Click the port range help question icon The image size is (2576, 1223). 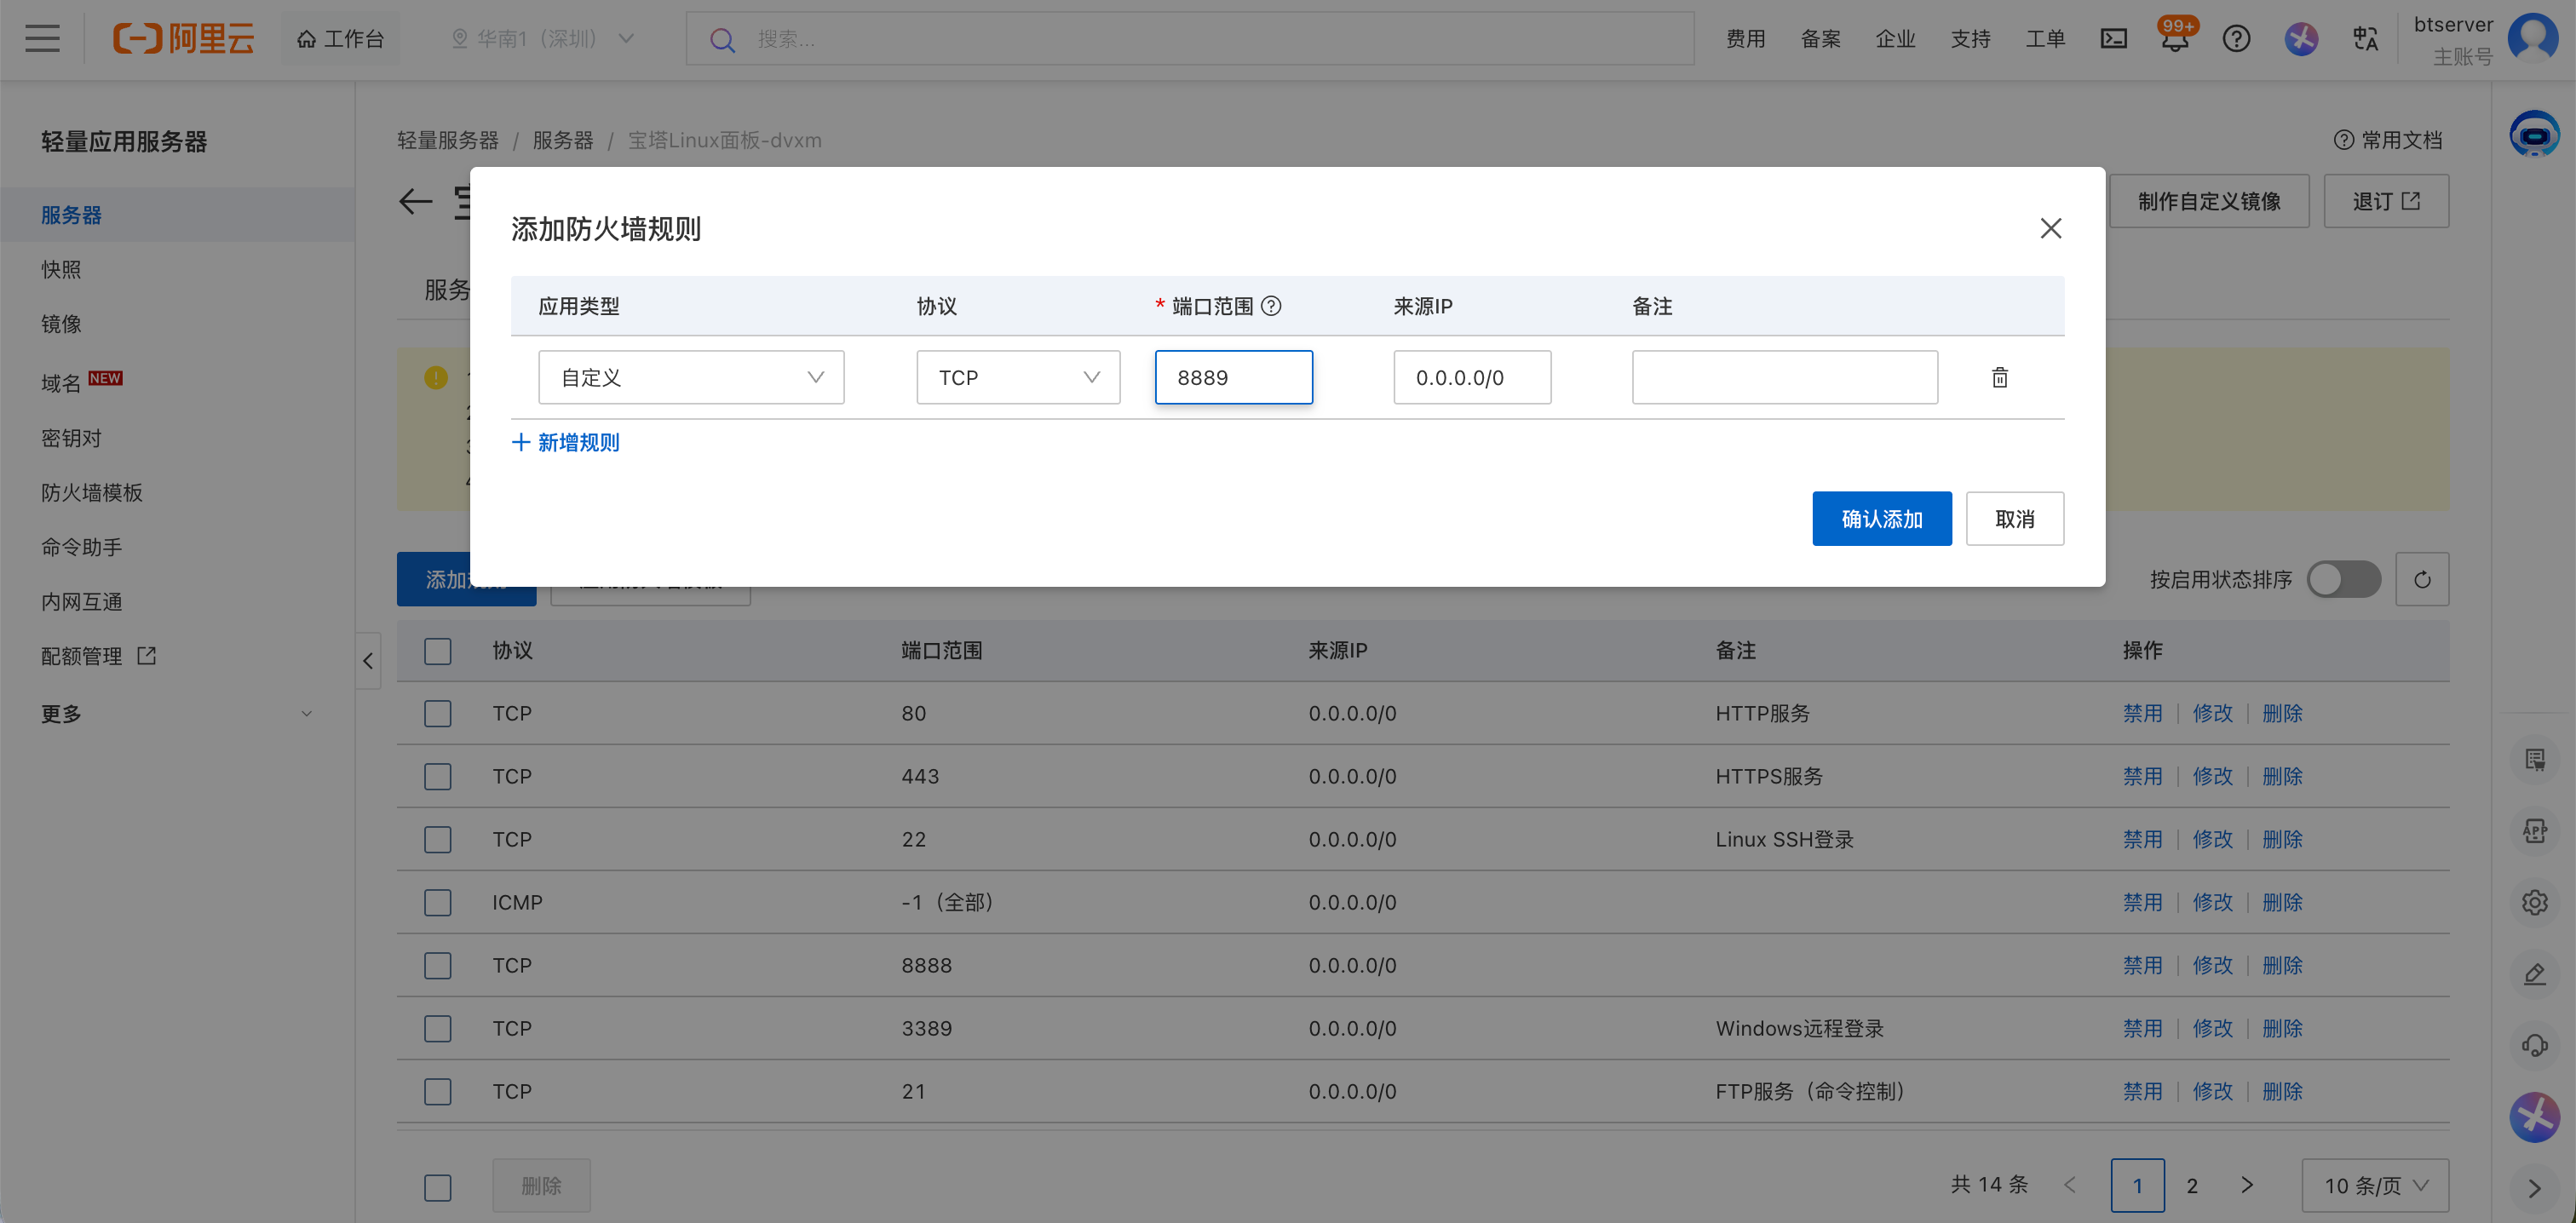click(x=1271, y=306)
